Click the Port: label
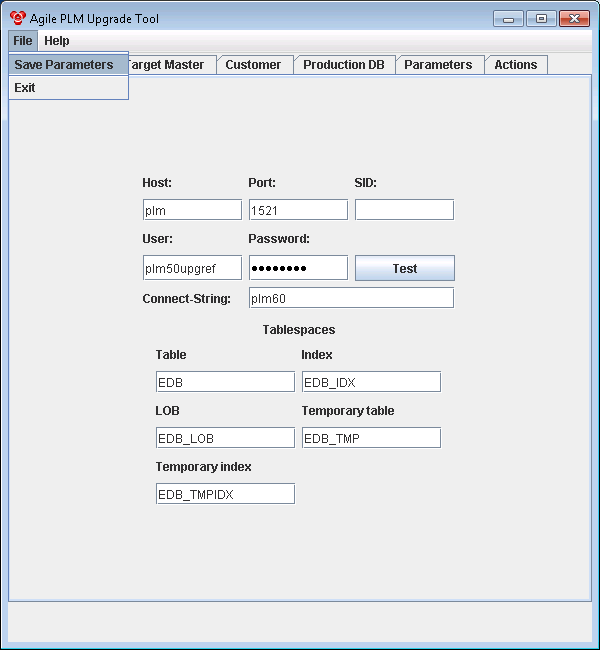600x650 pixels. pos(262,183)
